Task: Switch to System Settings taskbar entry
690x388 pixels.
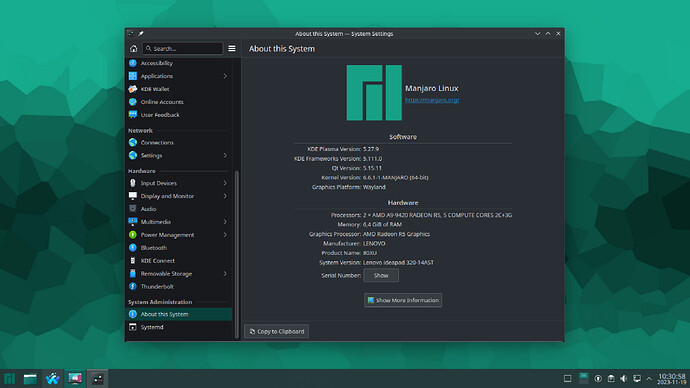Action: tap(97, 378)
